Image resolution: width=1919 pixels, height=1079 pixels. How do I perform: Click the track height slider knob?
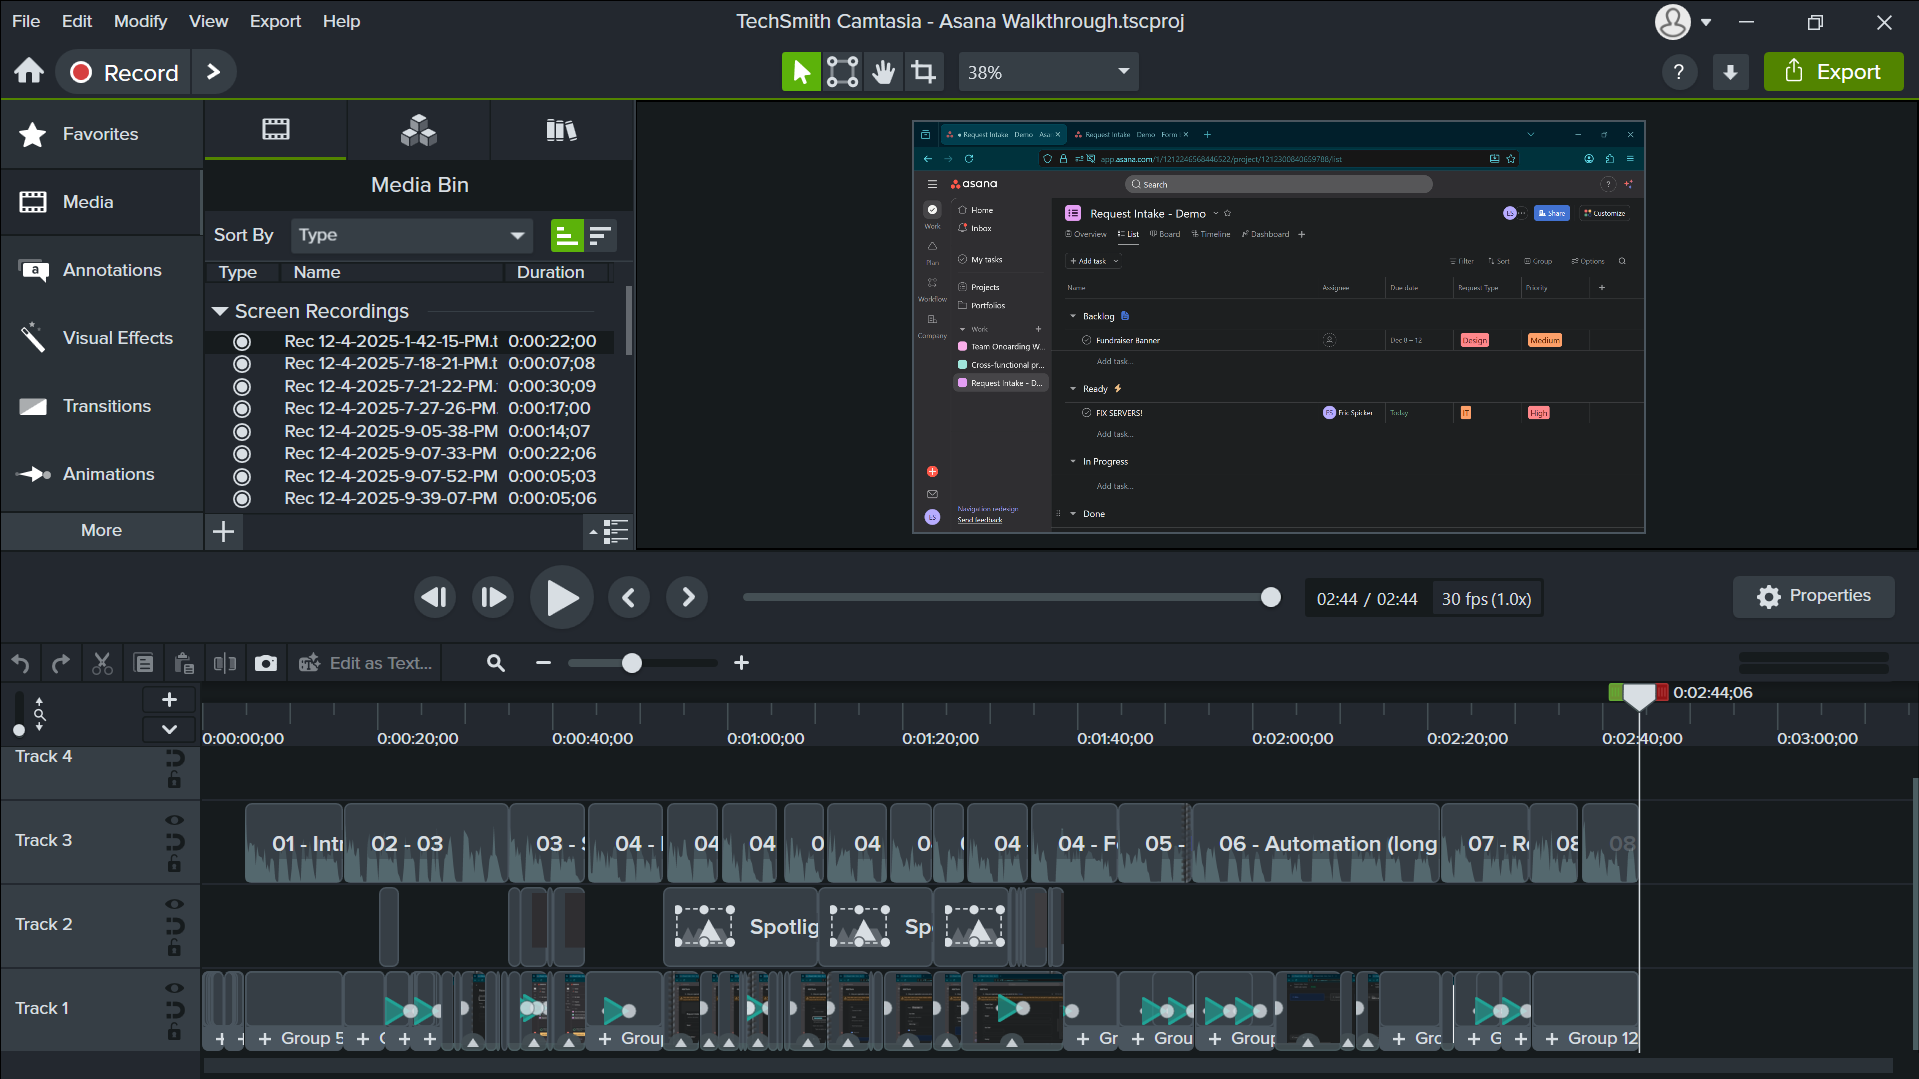(19, 729)
